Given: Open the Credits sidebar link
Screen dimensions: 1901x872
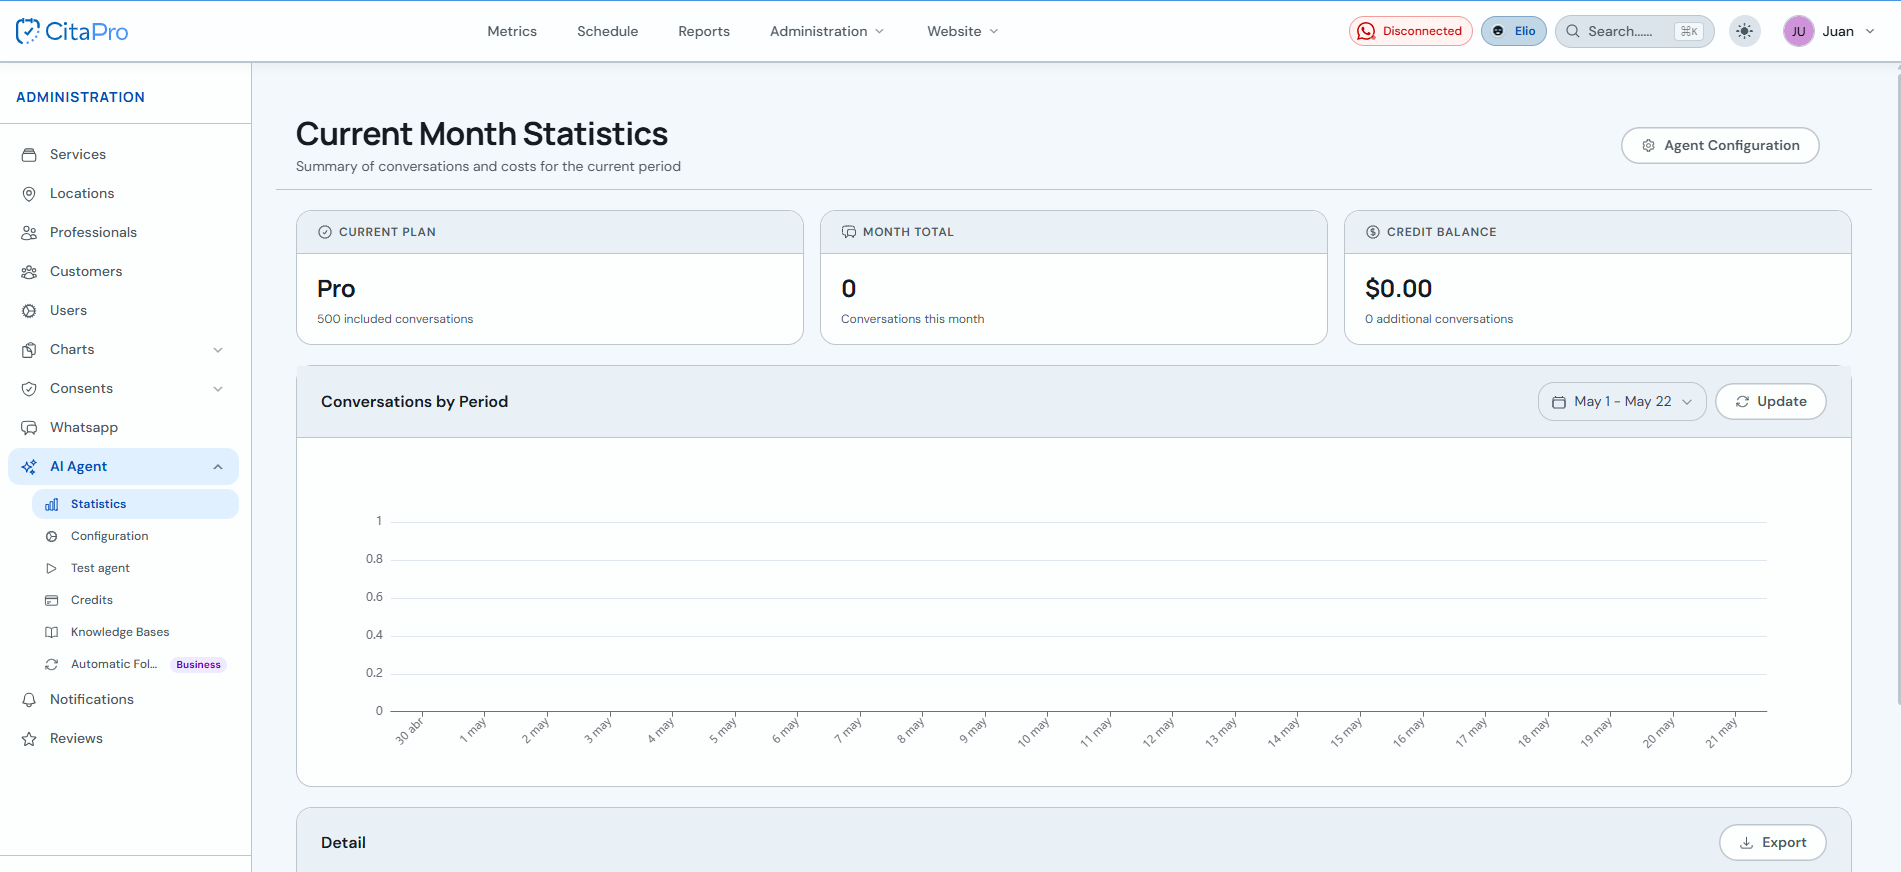Looking at the screenshot, I should pyautogui.click(x=136, y=600).
